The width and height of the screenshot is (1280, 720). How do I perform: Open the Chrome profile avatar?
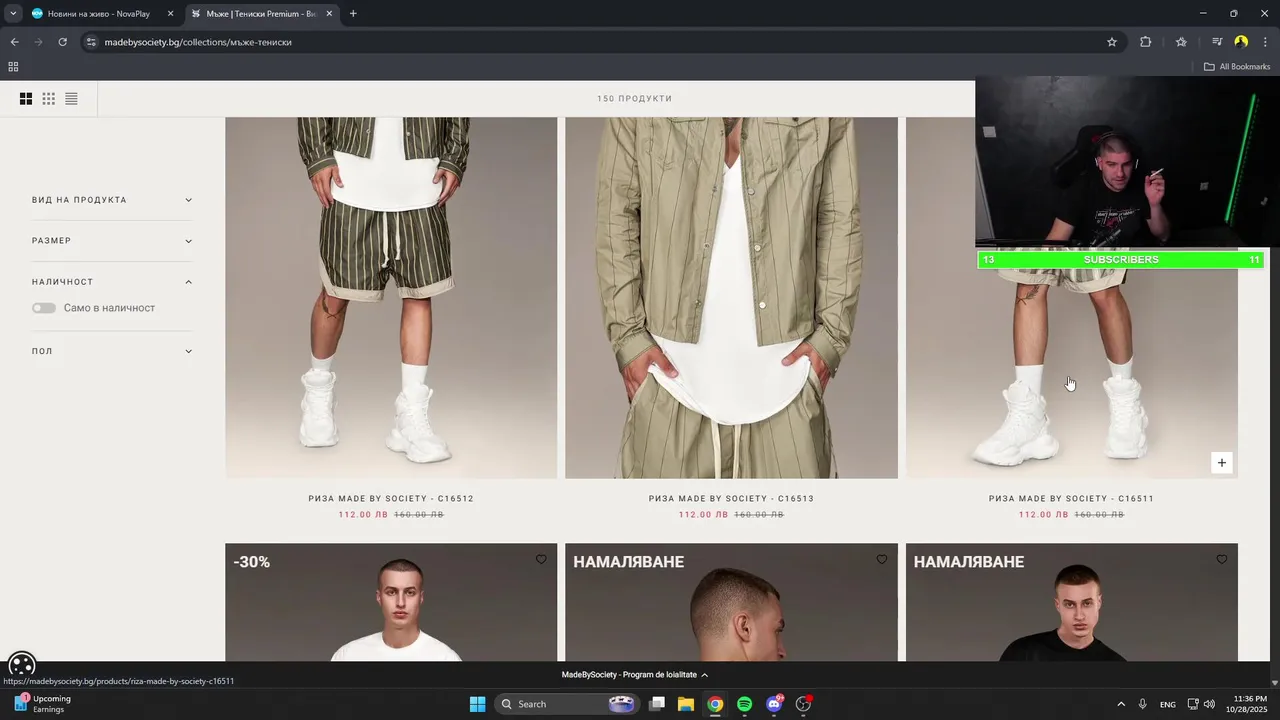coord(1241,42)
